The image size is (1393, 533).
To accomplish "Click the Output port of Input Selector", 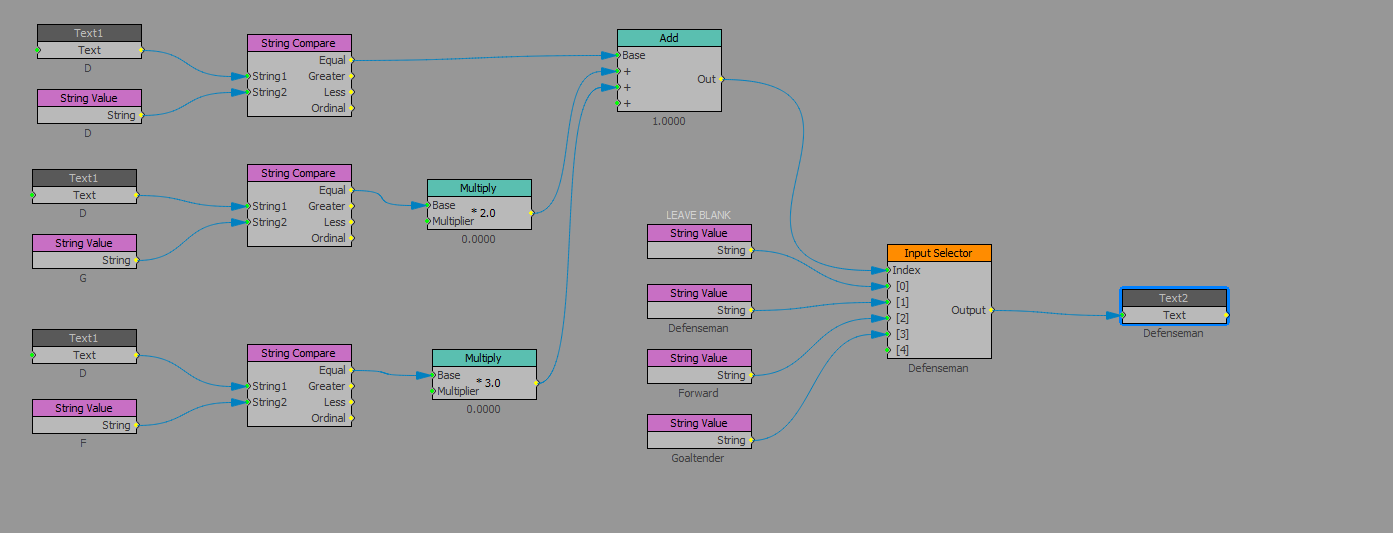I will coord(990,310).
